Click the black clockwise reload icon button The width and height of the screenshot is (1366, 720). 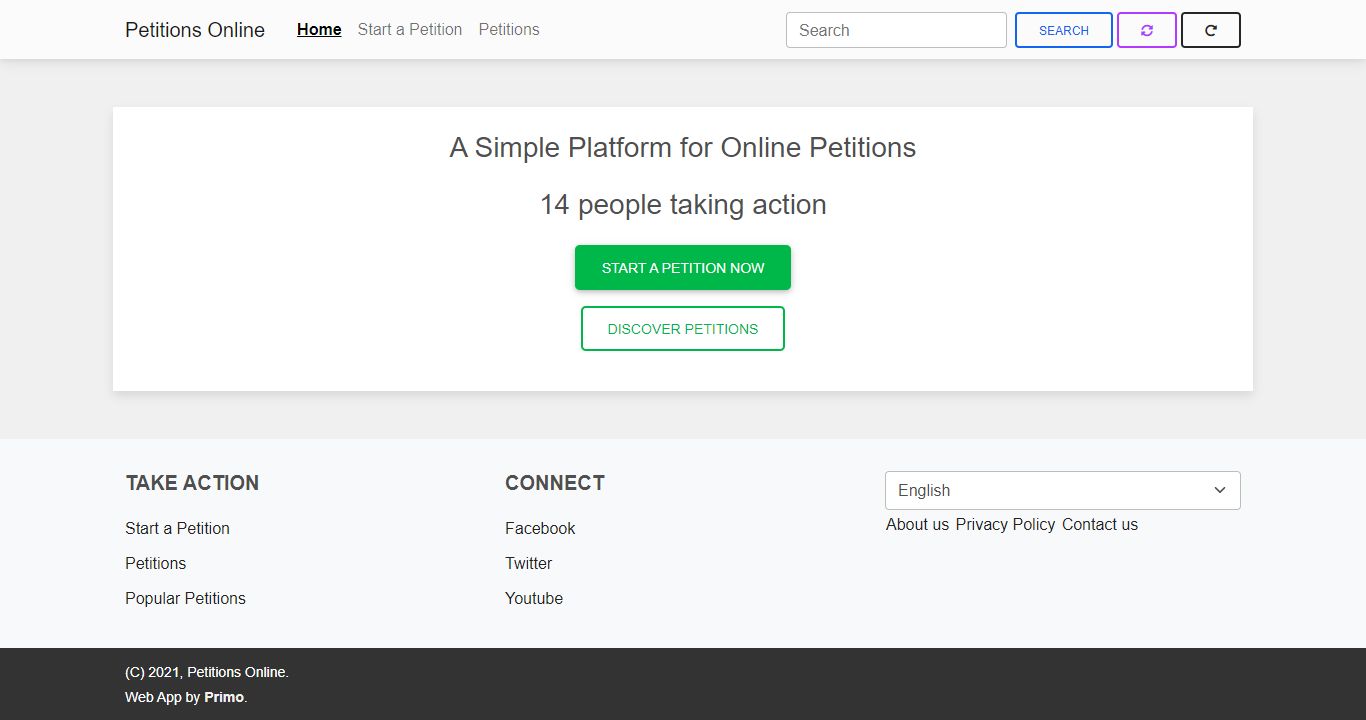1210,30
